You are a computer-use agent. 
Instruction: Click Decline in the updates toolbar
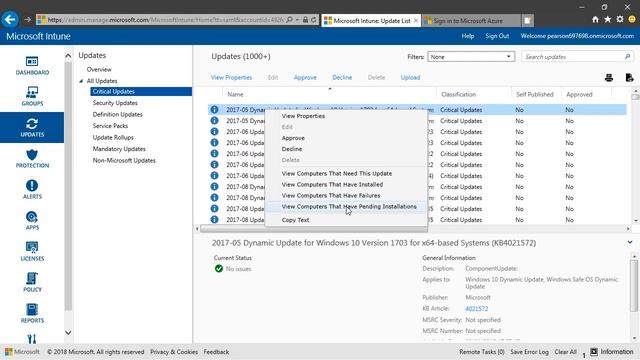[x=342, y=77]
